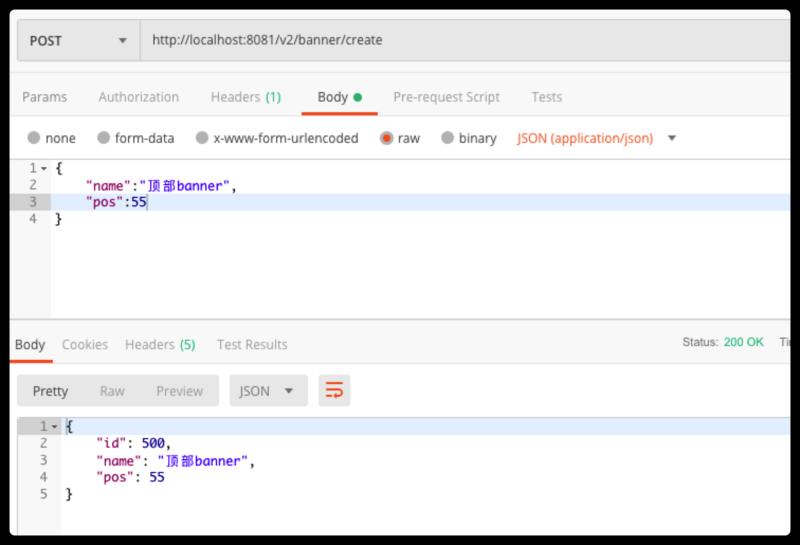Open the request Headers (1) tab
This screenshot has height=545, width=800.
point(246,97)
